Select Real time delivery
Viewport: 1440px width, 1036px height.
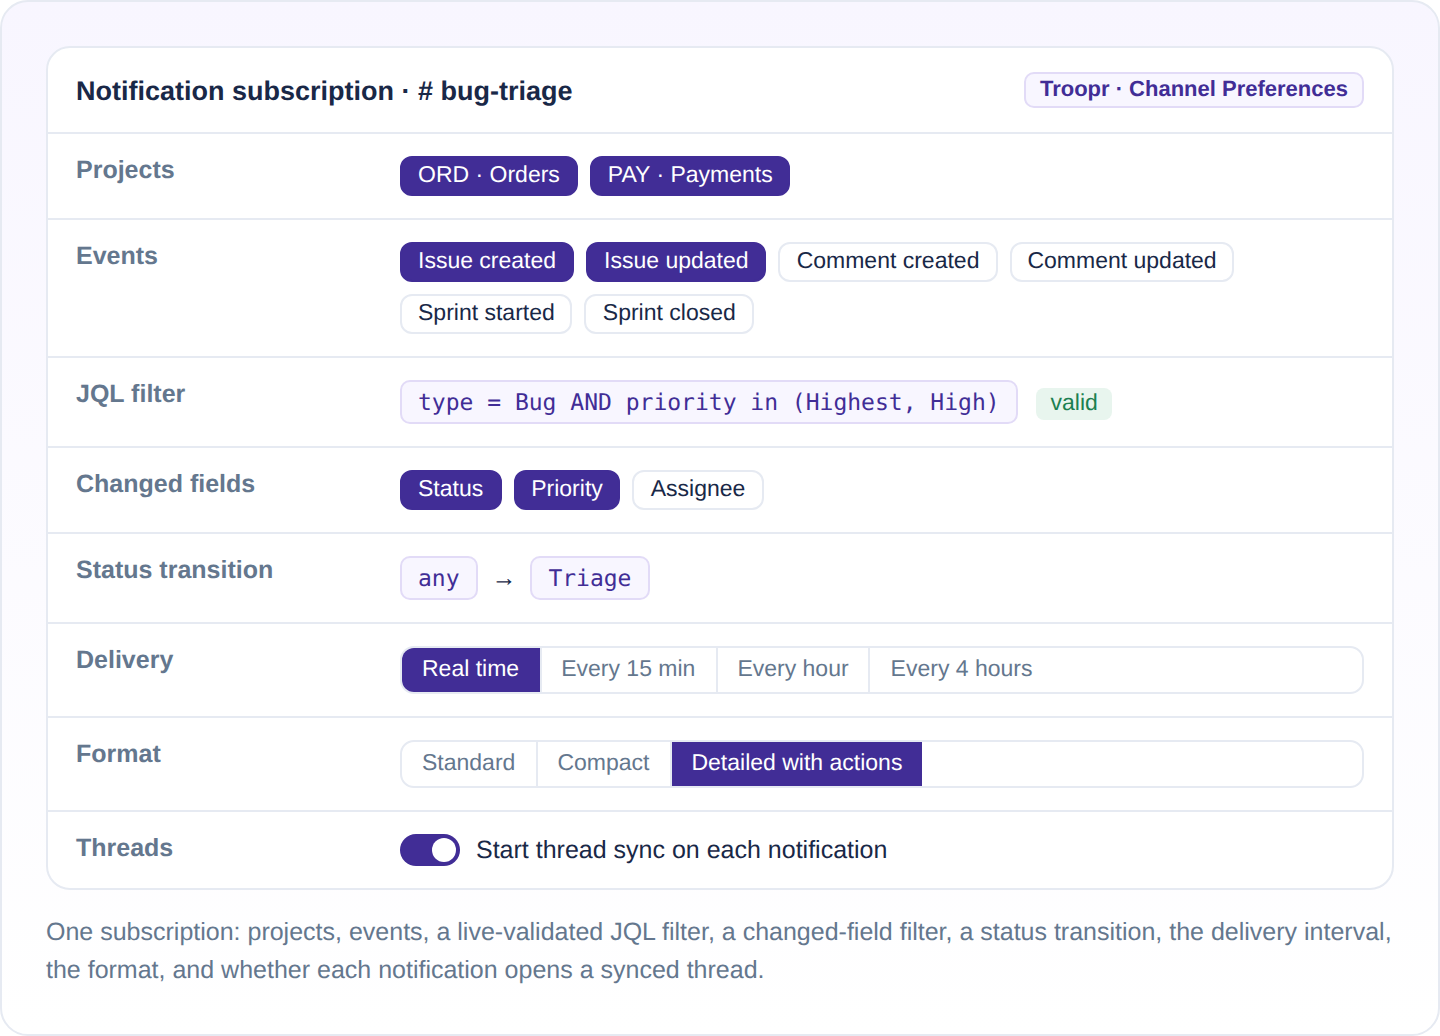click(x=470, y=670)
